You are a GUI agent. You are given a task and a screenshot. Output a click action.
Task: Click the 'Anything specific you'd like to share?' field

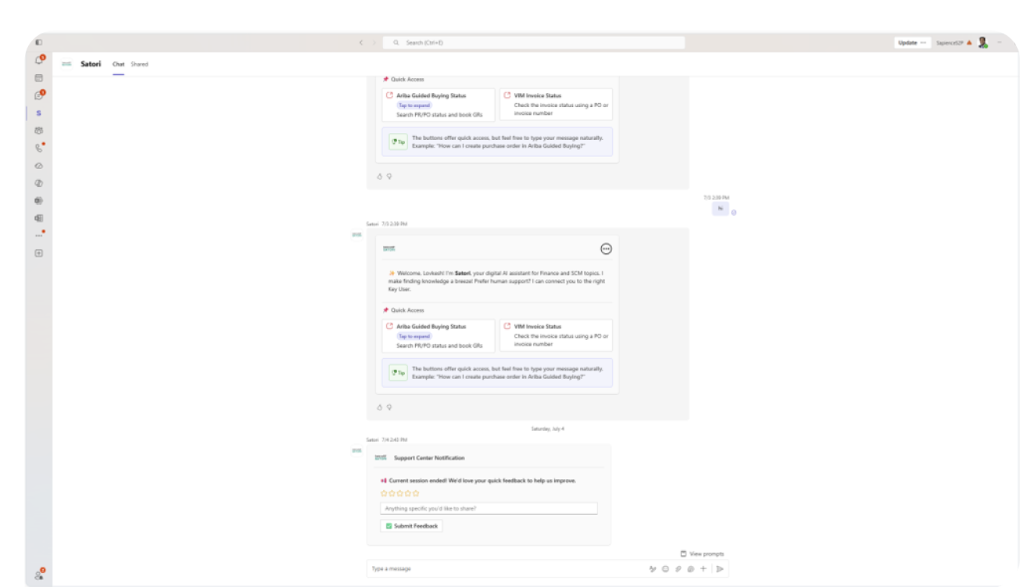pyautogui.click(x=488, y=508)
